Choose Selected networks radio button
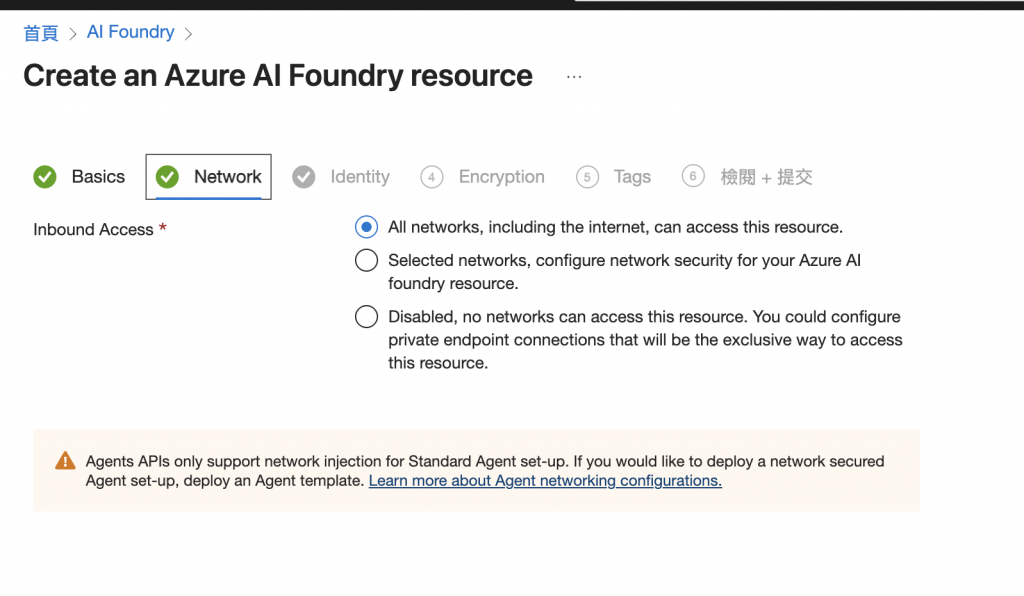This screenshot has width=1024, height=596. (367, 261)
